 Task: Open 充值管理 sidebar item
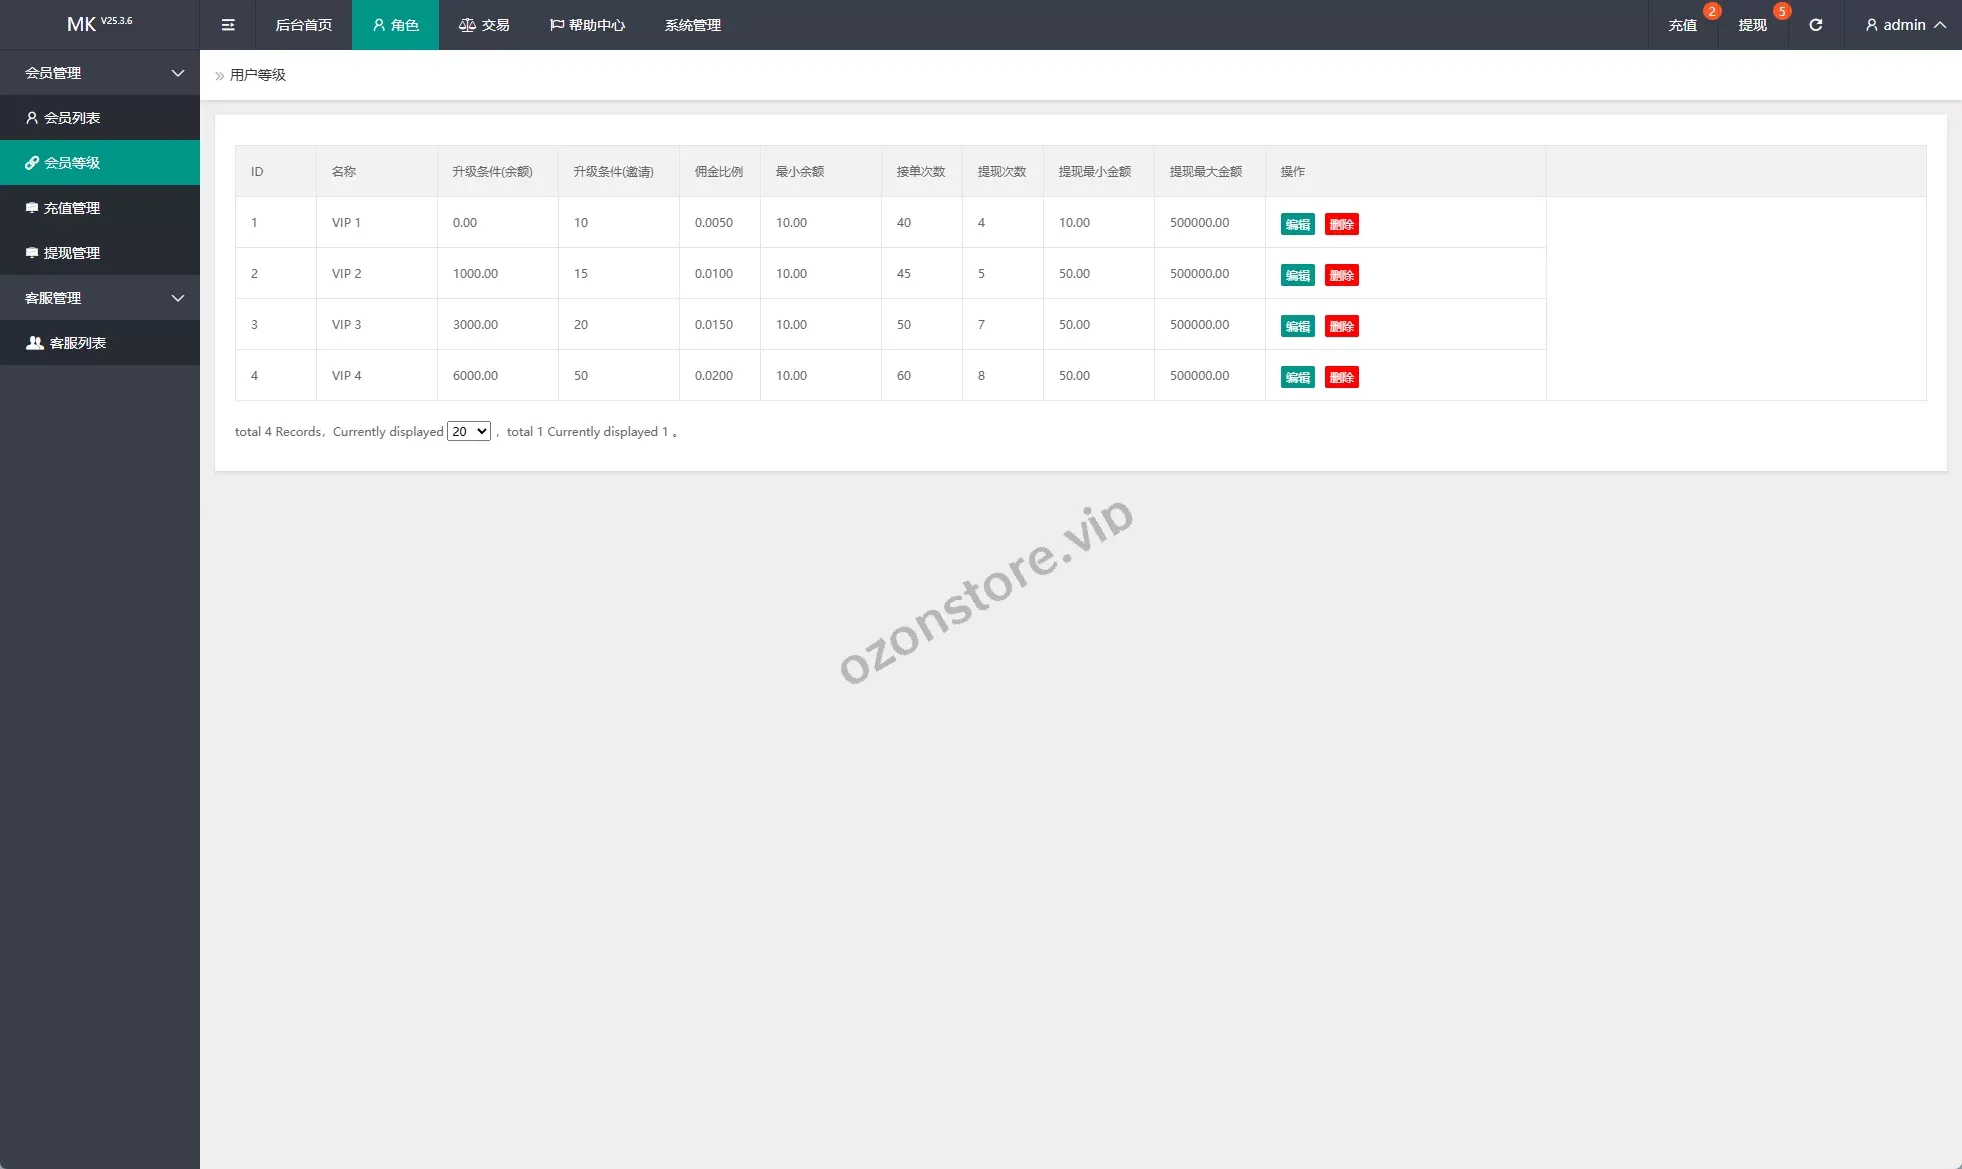[72, 208]
